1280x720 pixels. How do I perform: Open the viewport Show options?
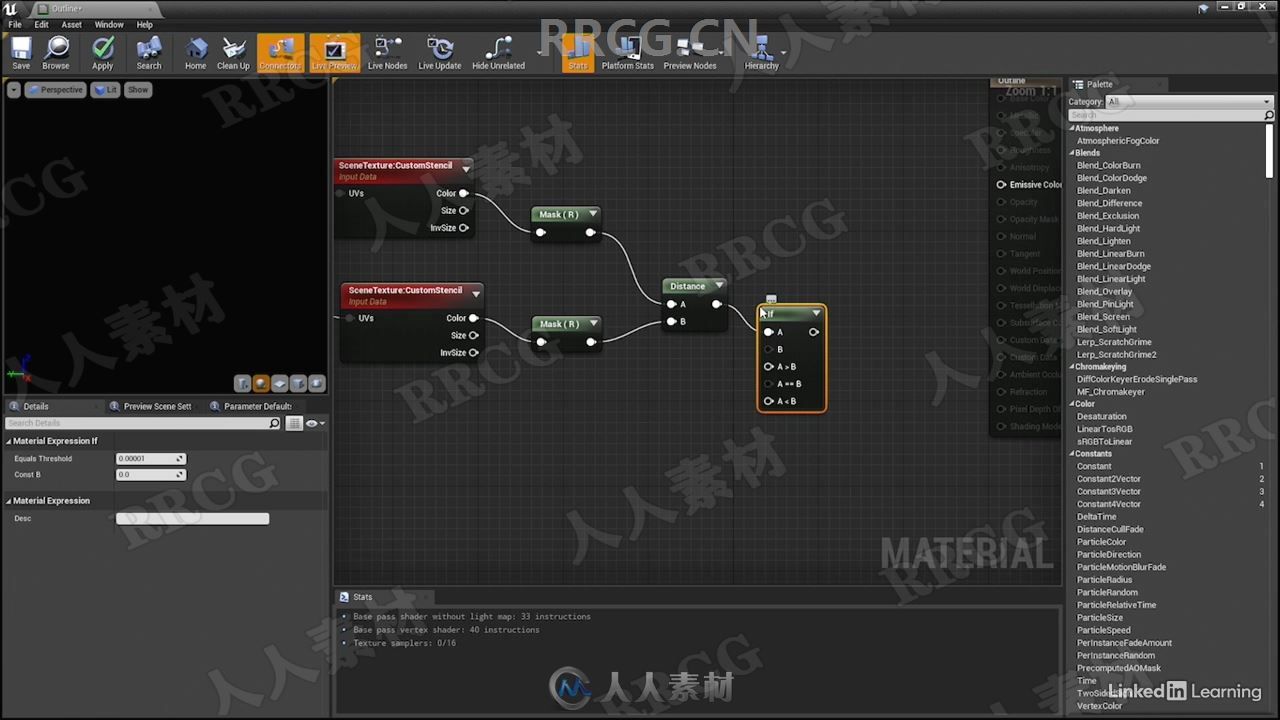(x=138, y=90)
